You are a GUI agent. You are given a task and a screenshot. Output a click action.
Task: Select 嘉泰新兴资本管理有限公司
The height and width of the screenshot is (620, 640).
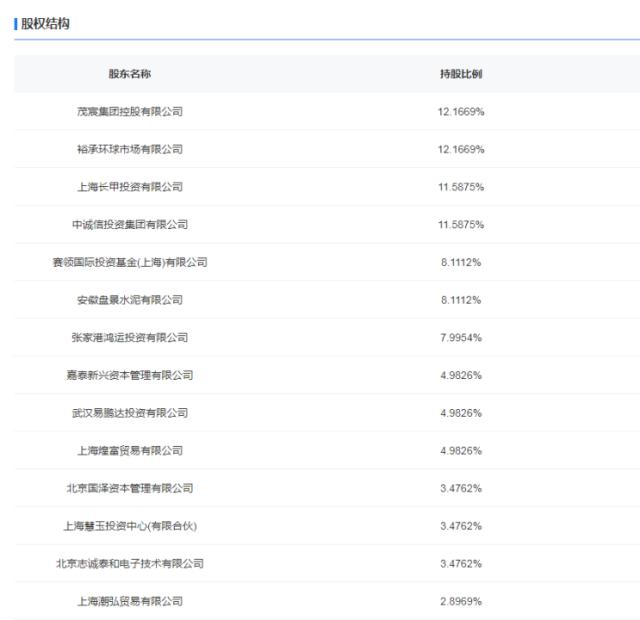coord(130,375)
